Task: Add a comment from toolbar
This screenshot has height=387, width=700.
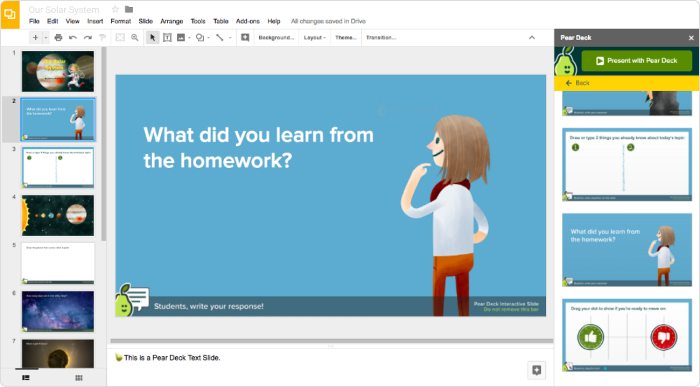Action: pyautogui.click(x=245, y=37)
